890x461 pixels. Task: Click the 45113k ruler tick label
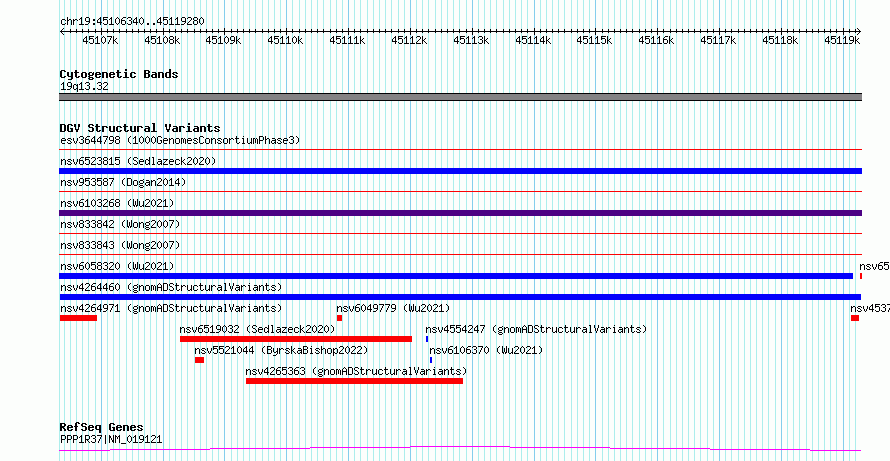(471, 40)
